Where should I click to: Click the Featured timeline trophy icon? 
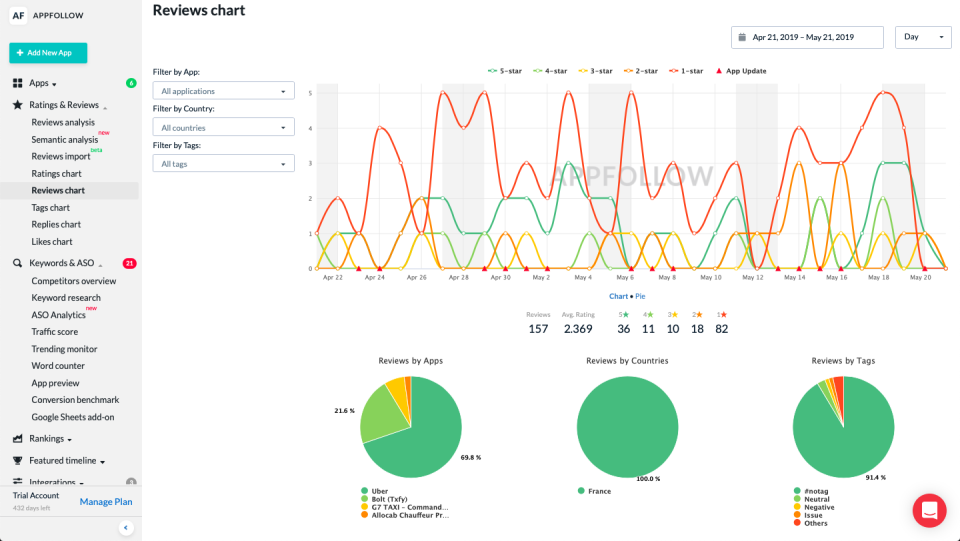18,461
